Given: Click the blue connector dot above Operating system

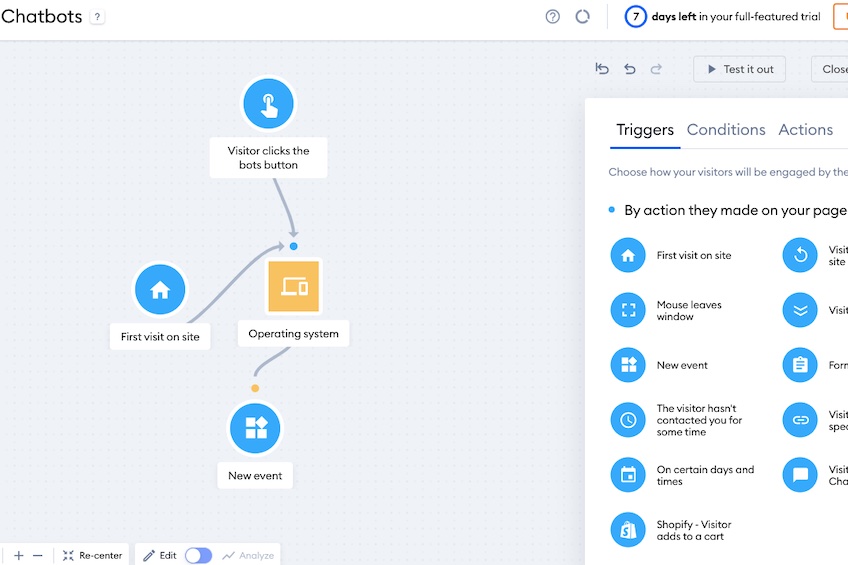Looking at the screenshot, I should click(294, 246).
